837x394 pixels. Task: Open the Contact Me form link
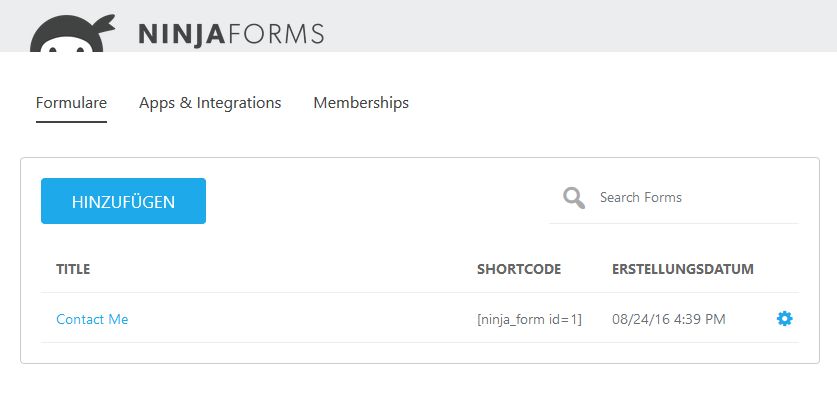coord(92,319)
